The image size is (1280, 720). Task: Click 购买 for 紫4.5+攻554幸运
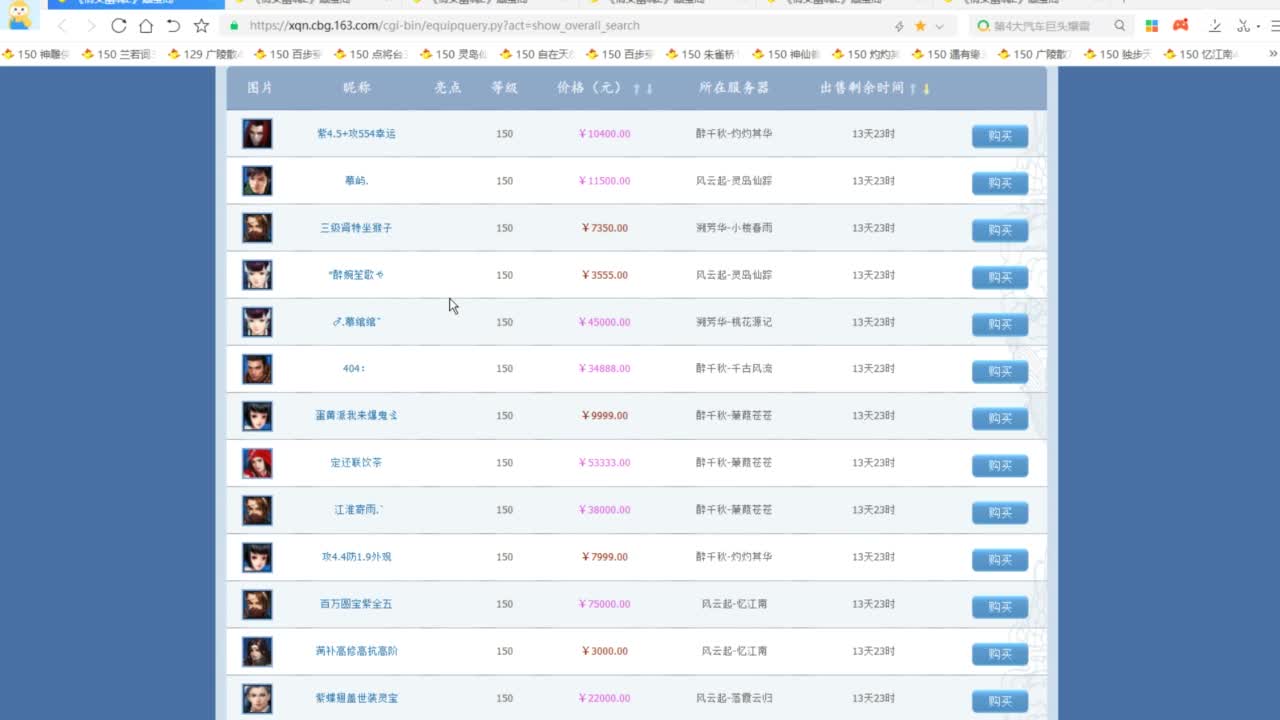point(1000,136)
